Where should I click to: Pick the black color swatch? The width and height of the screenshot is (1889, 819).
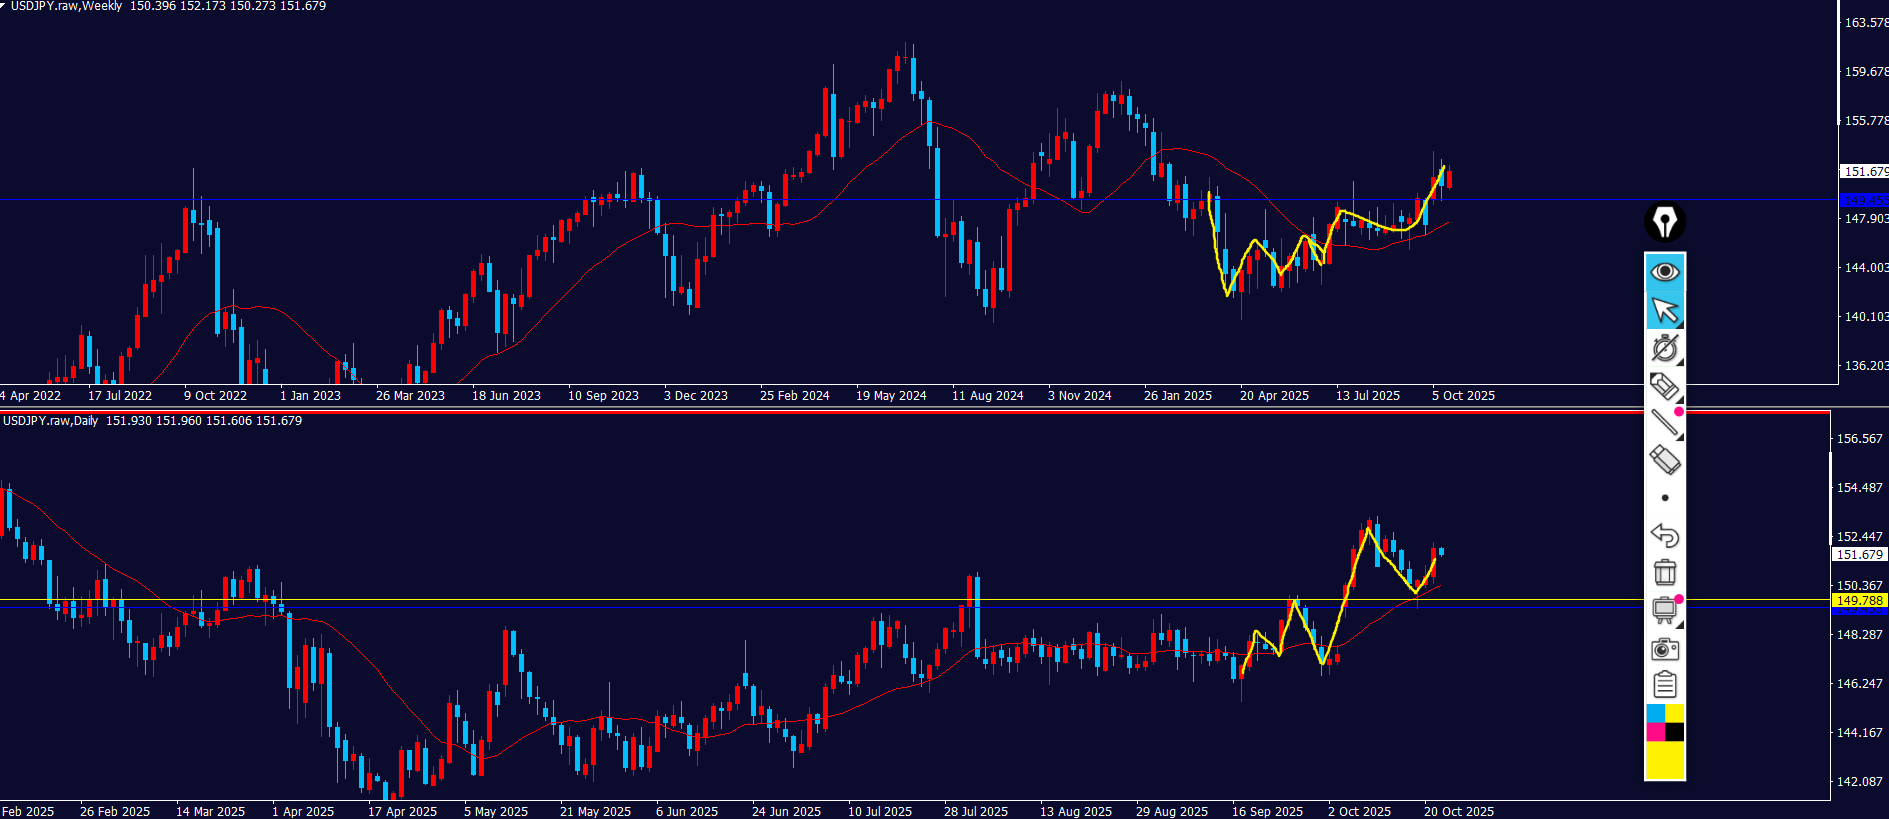pyautogui.click(x=1674, y=732)
